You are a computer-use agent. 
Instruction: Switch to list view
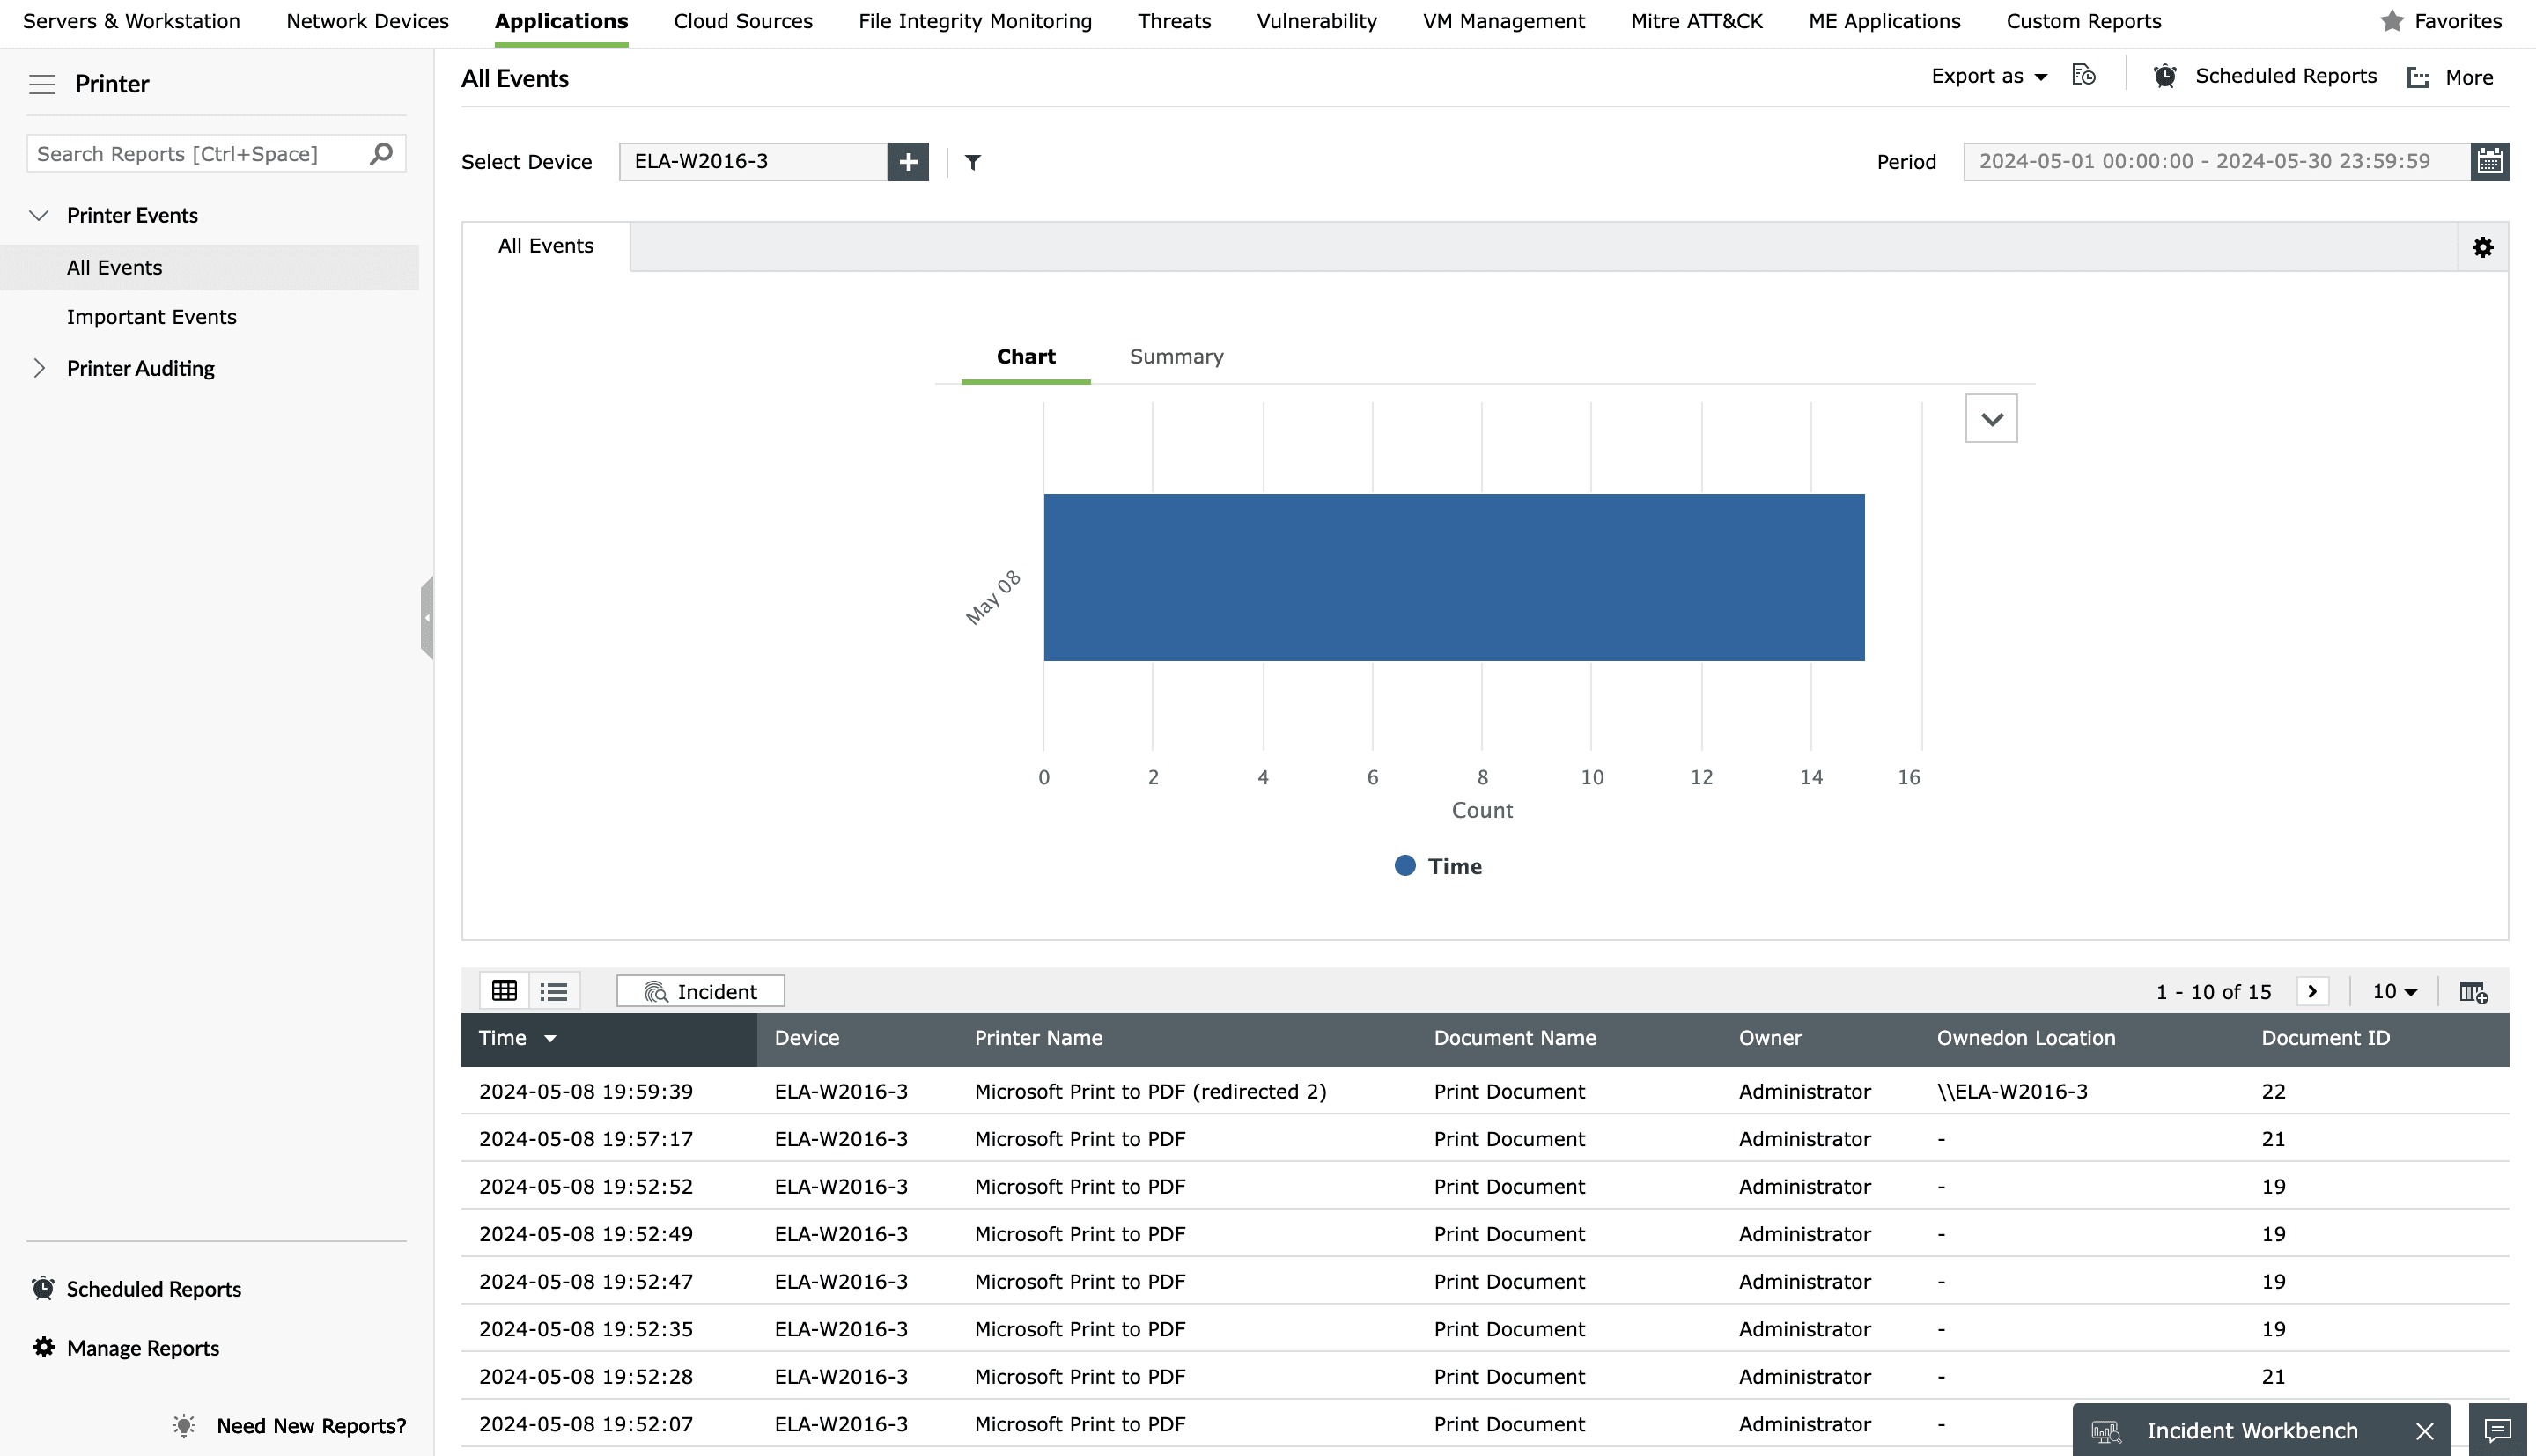tap(553, 991)
